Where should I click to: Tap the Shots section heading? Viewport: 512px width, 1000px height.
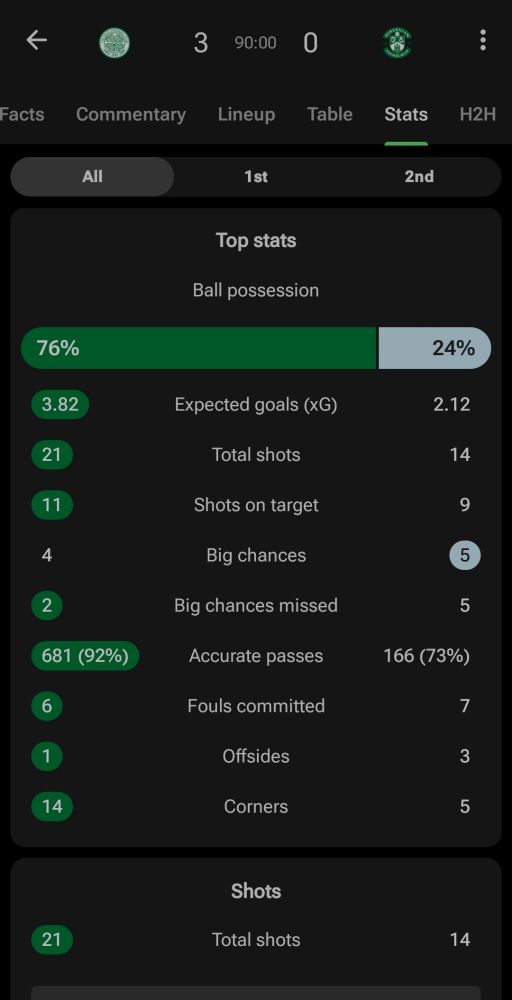[x=256, y=891]
